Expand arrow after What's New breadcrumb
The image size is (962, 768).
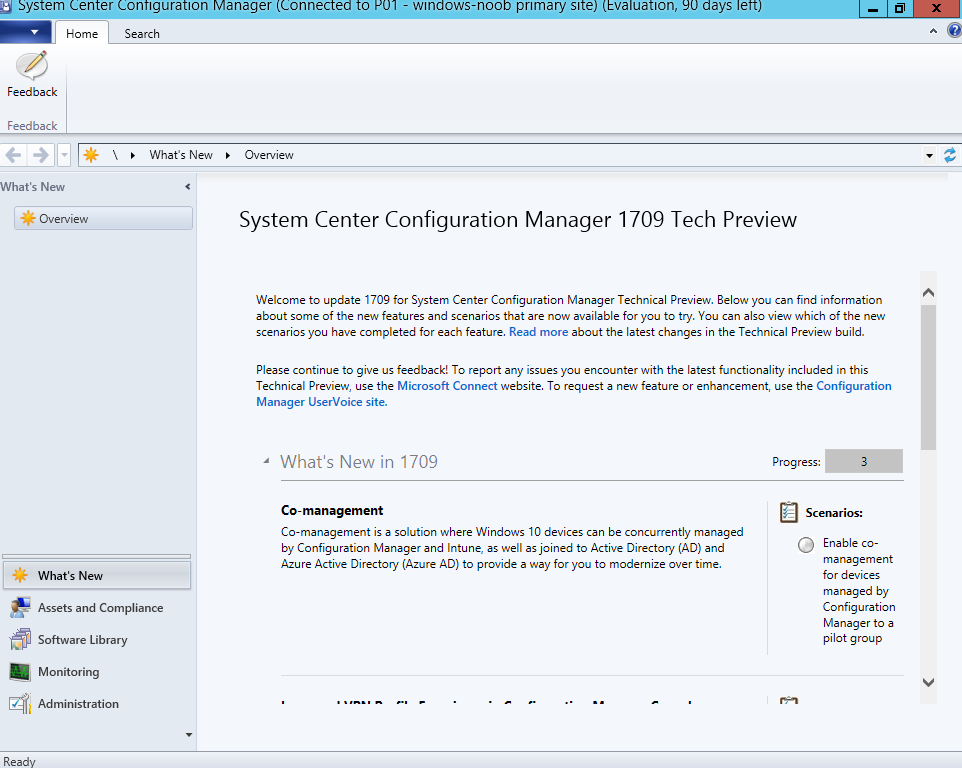[227, 155]
